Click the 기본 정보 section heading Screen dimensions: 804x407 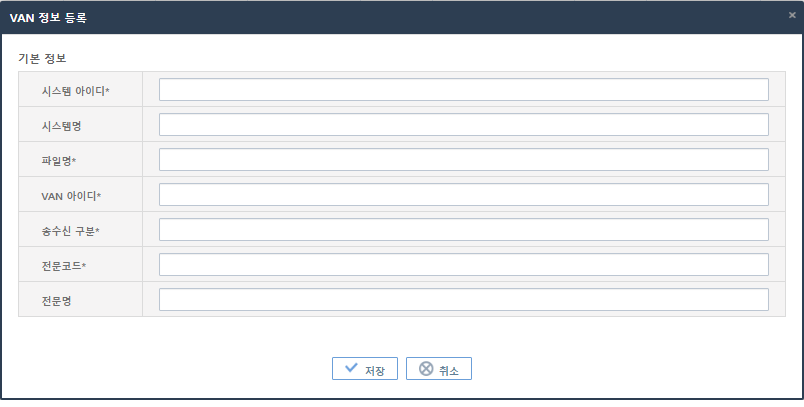tap(42, 58)
